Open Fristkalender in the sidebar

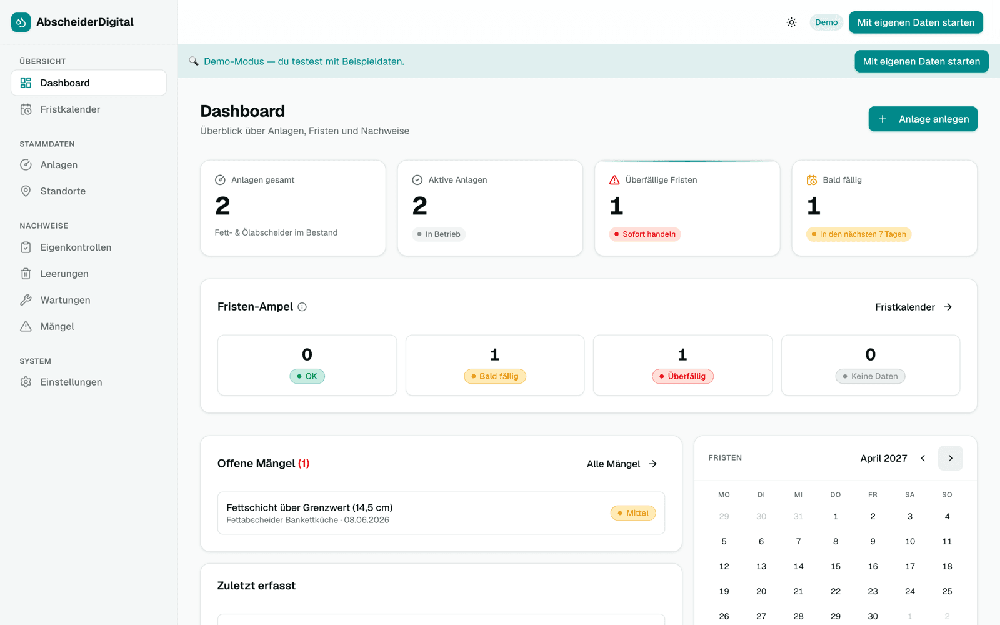pos(89,110)
